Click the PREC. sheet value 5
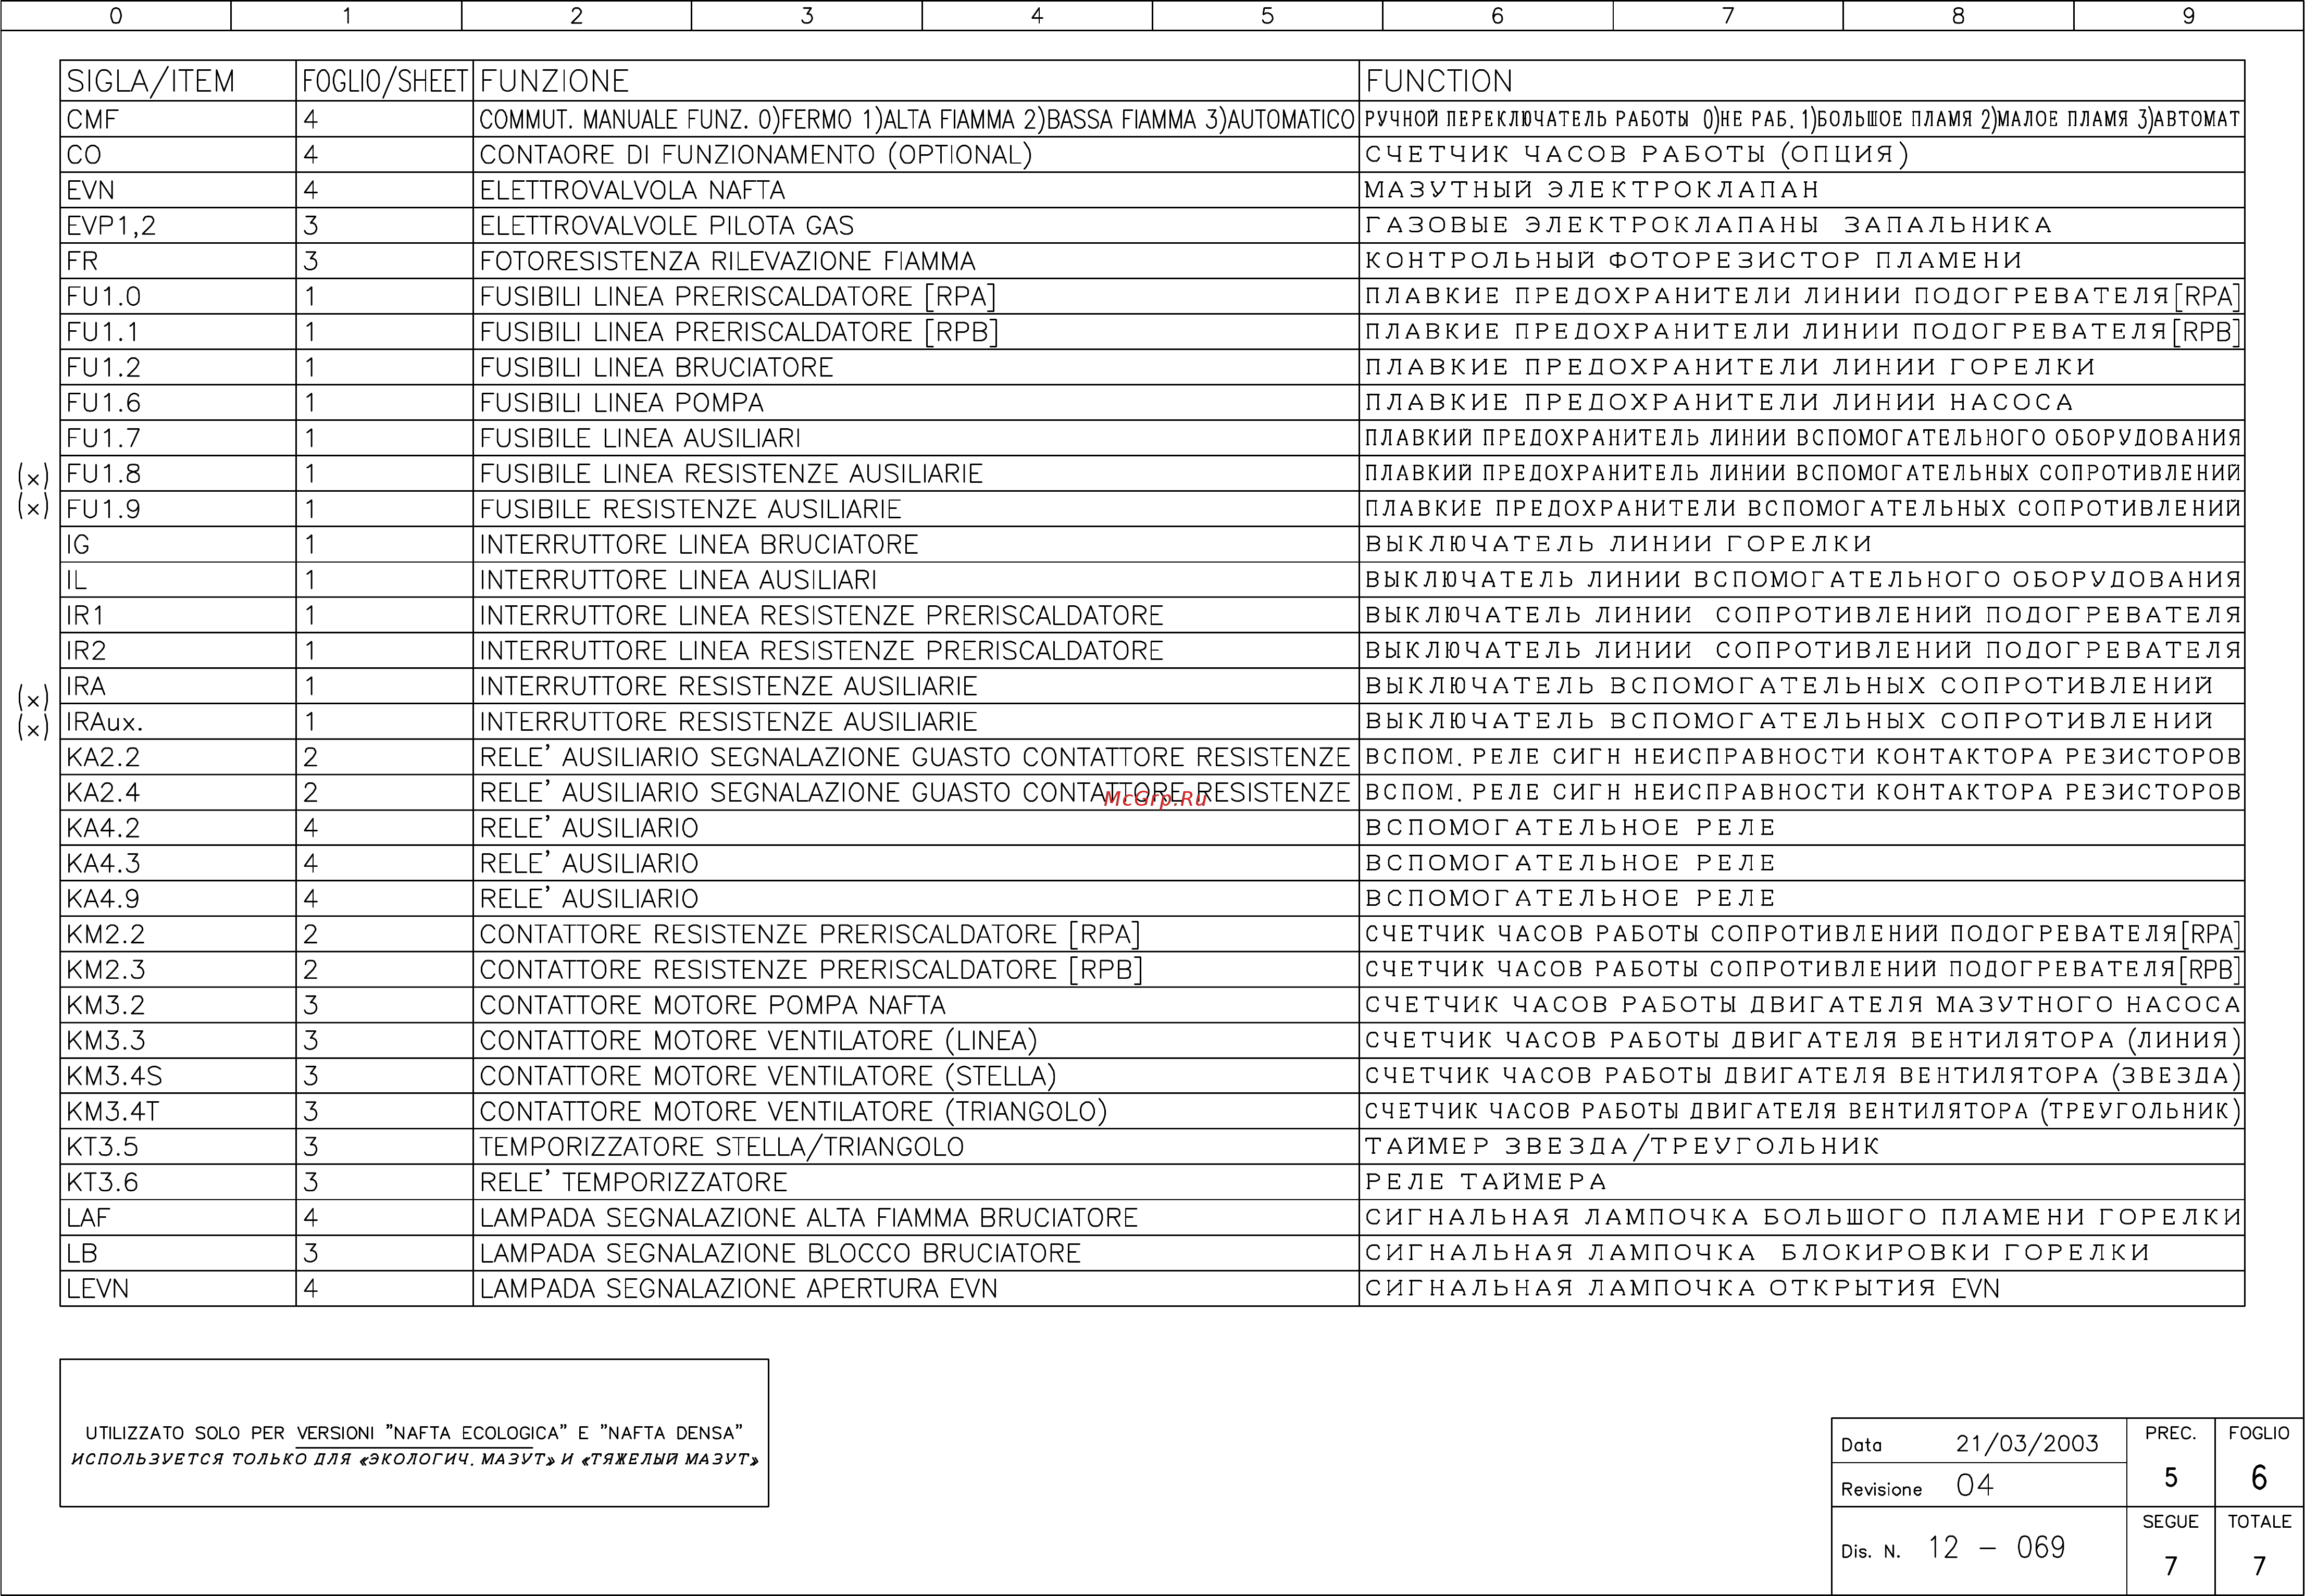This screenshot has width=2305, height=1596. 2171,1478
